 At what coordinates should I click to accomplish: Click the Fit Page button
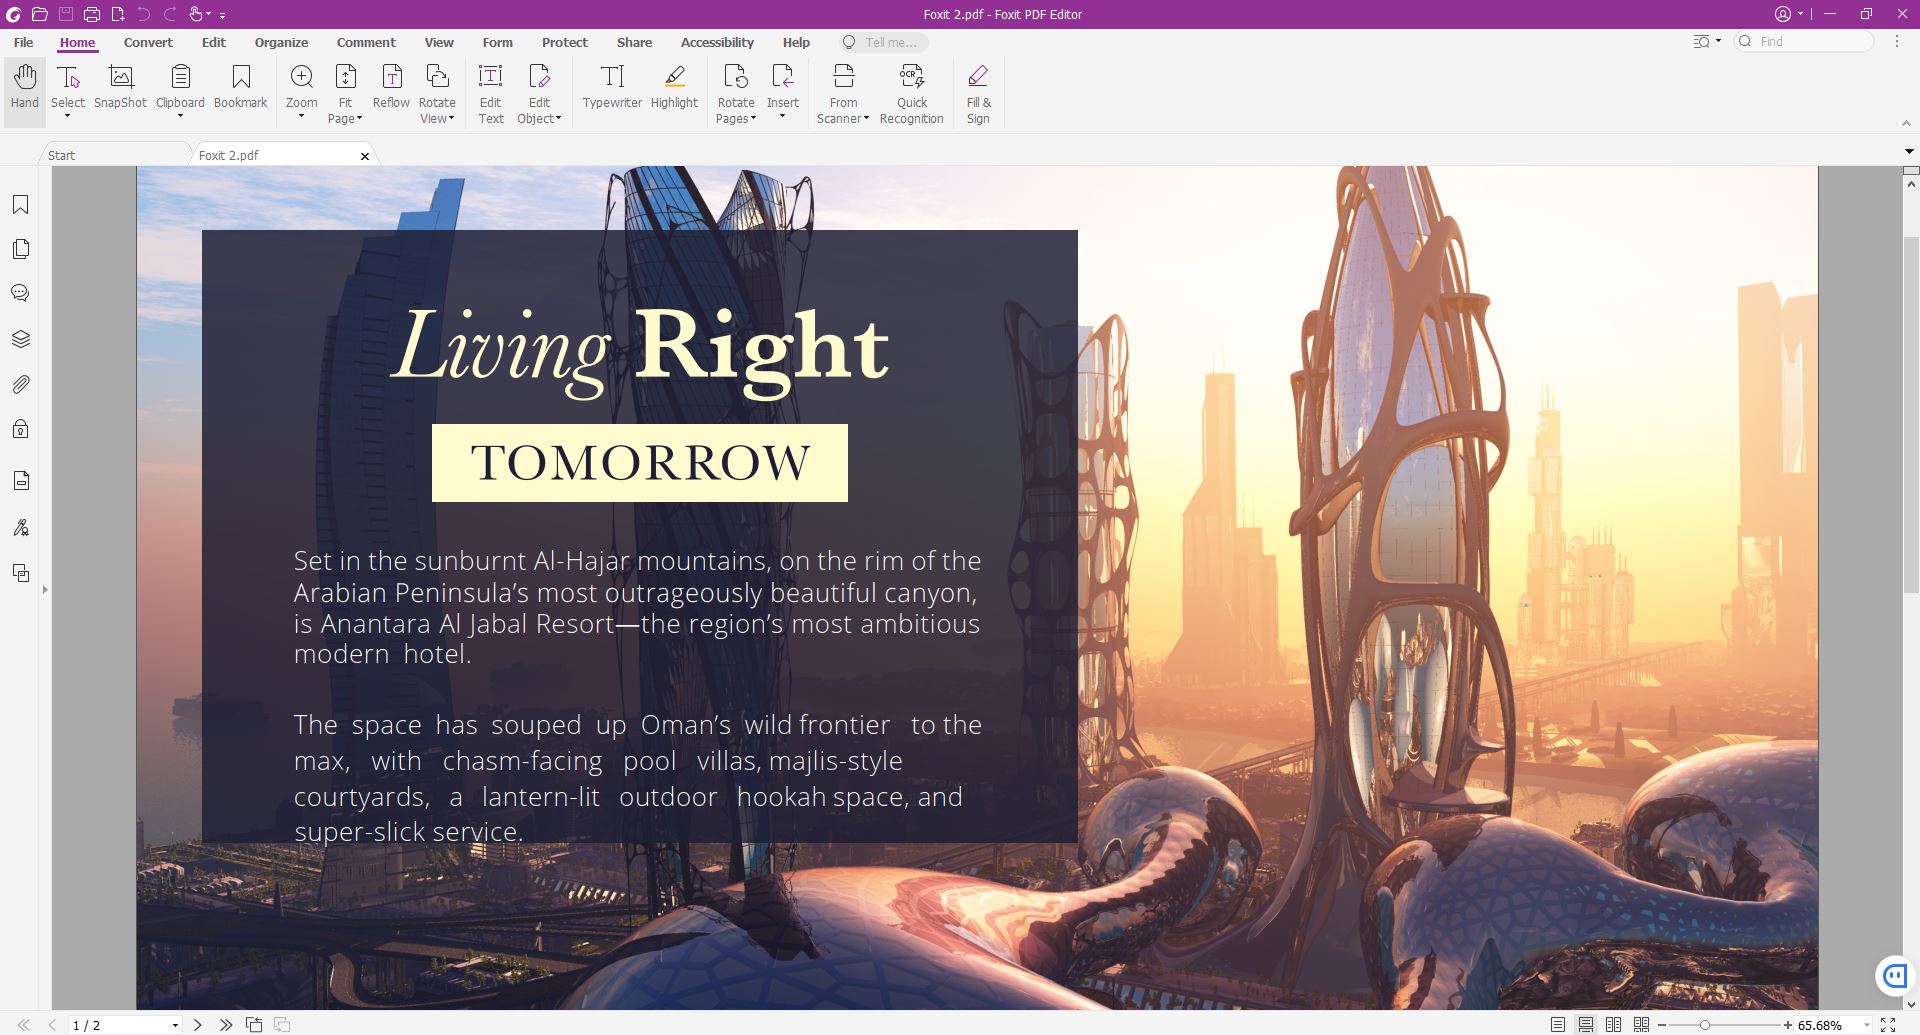345,90
